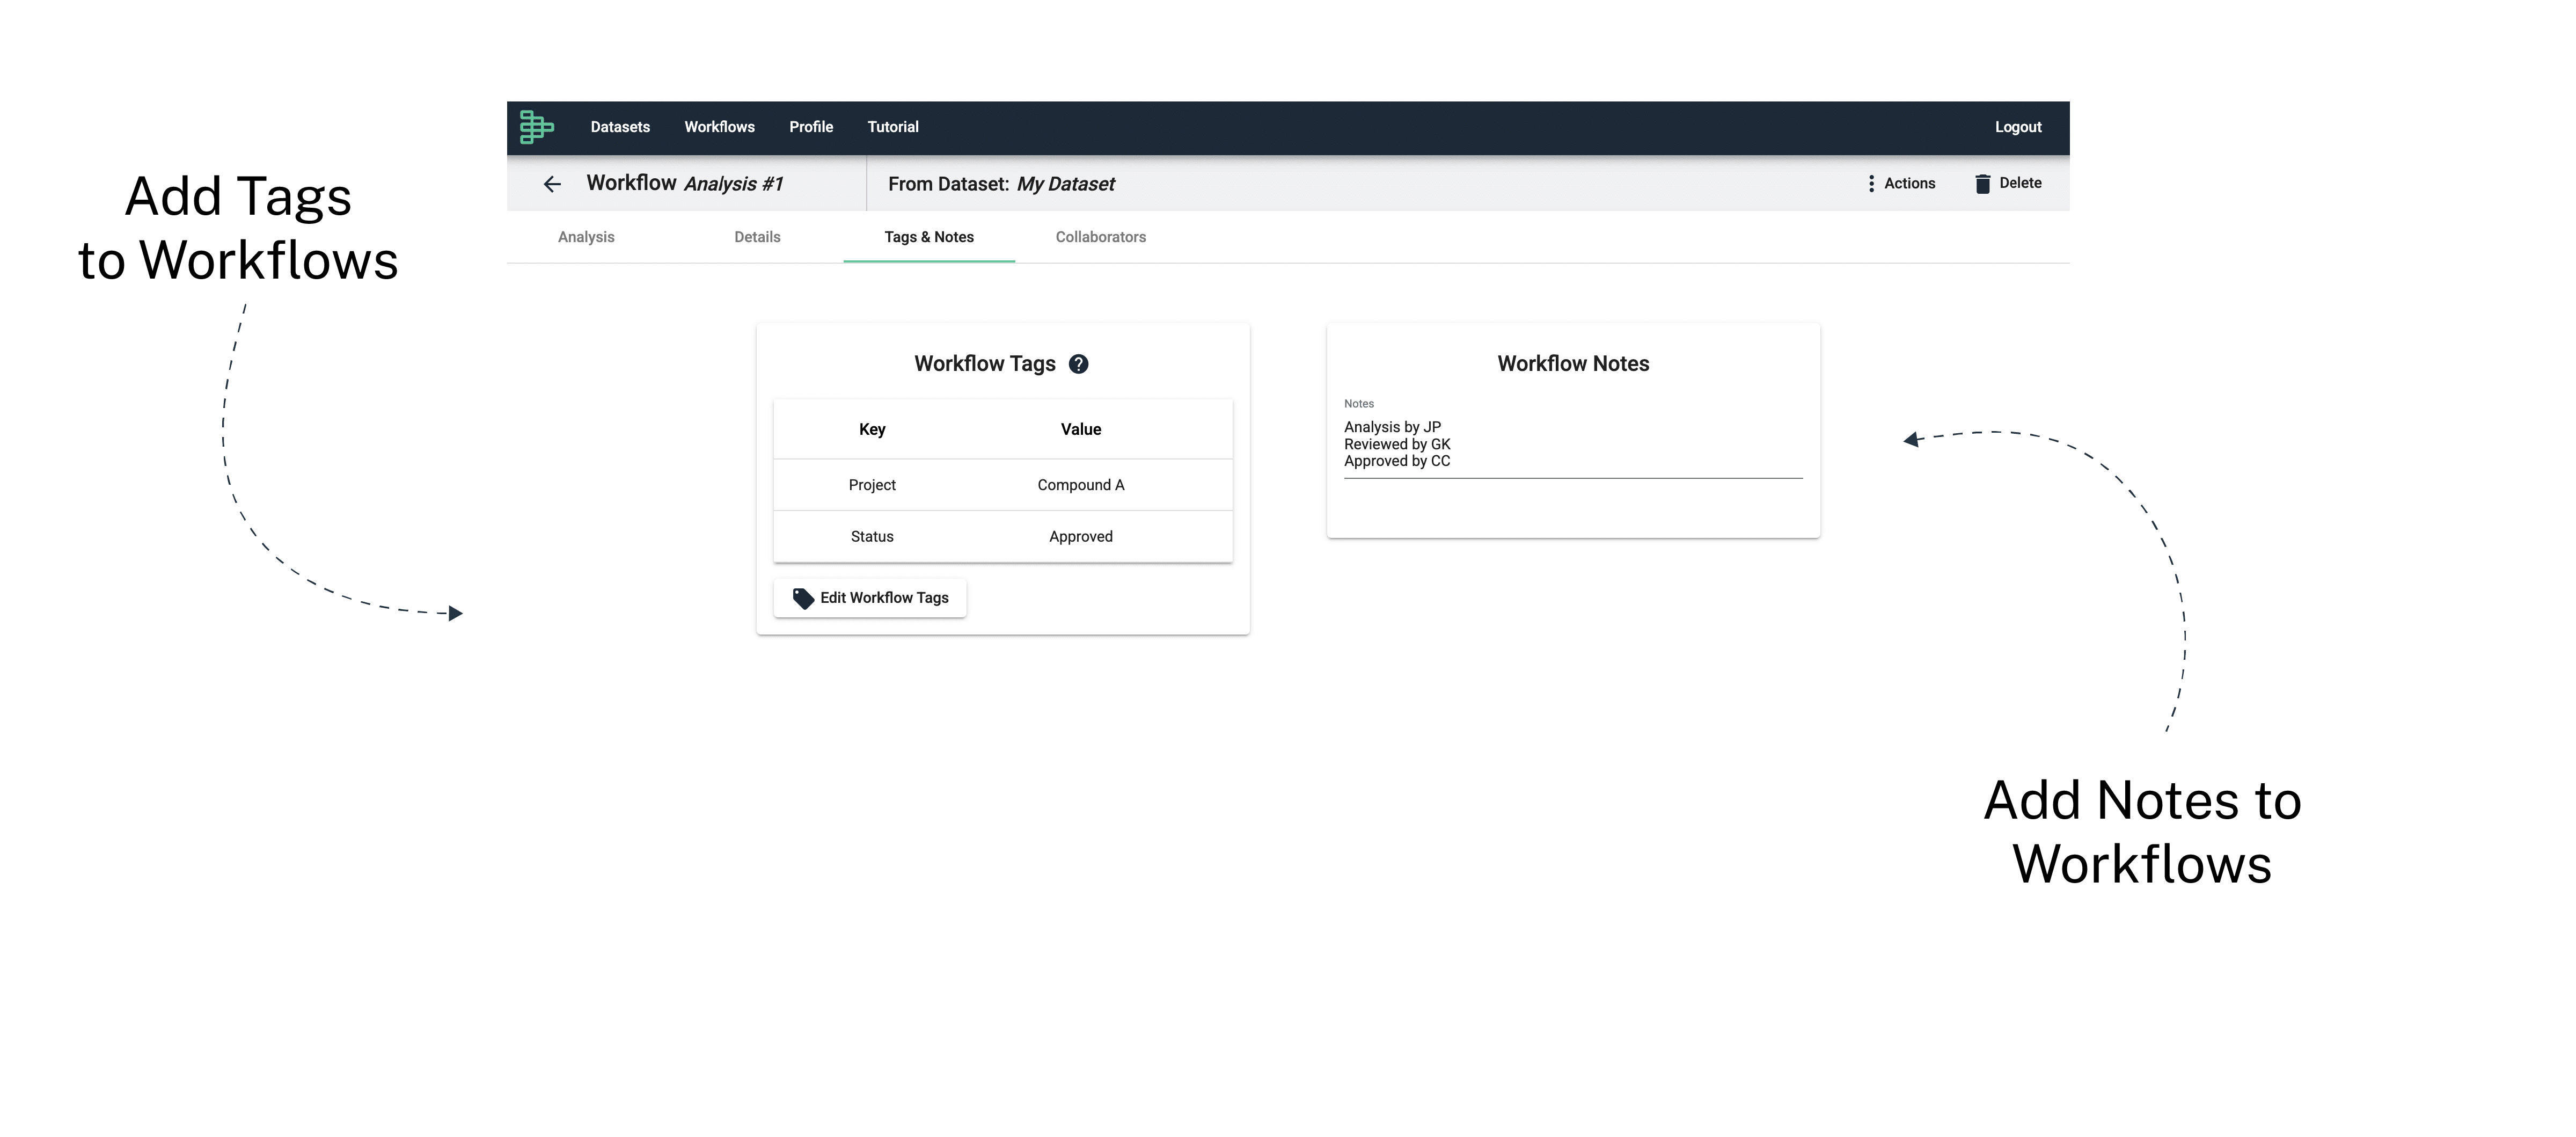The width and height of the screenshot is (2576, 1137).
Task: Click the three-dot Actions icon
Action: [x=1871, y=184]
